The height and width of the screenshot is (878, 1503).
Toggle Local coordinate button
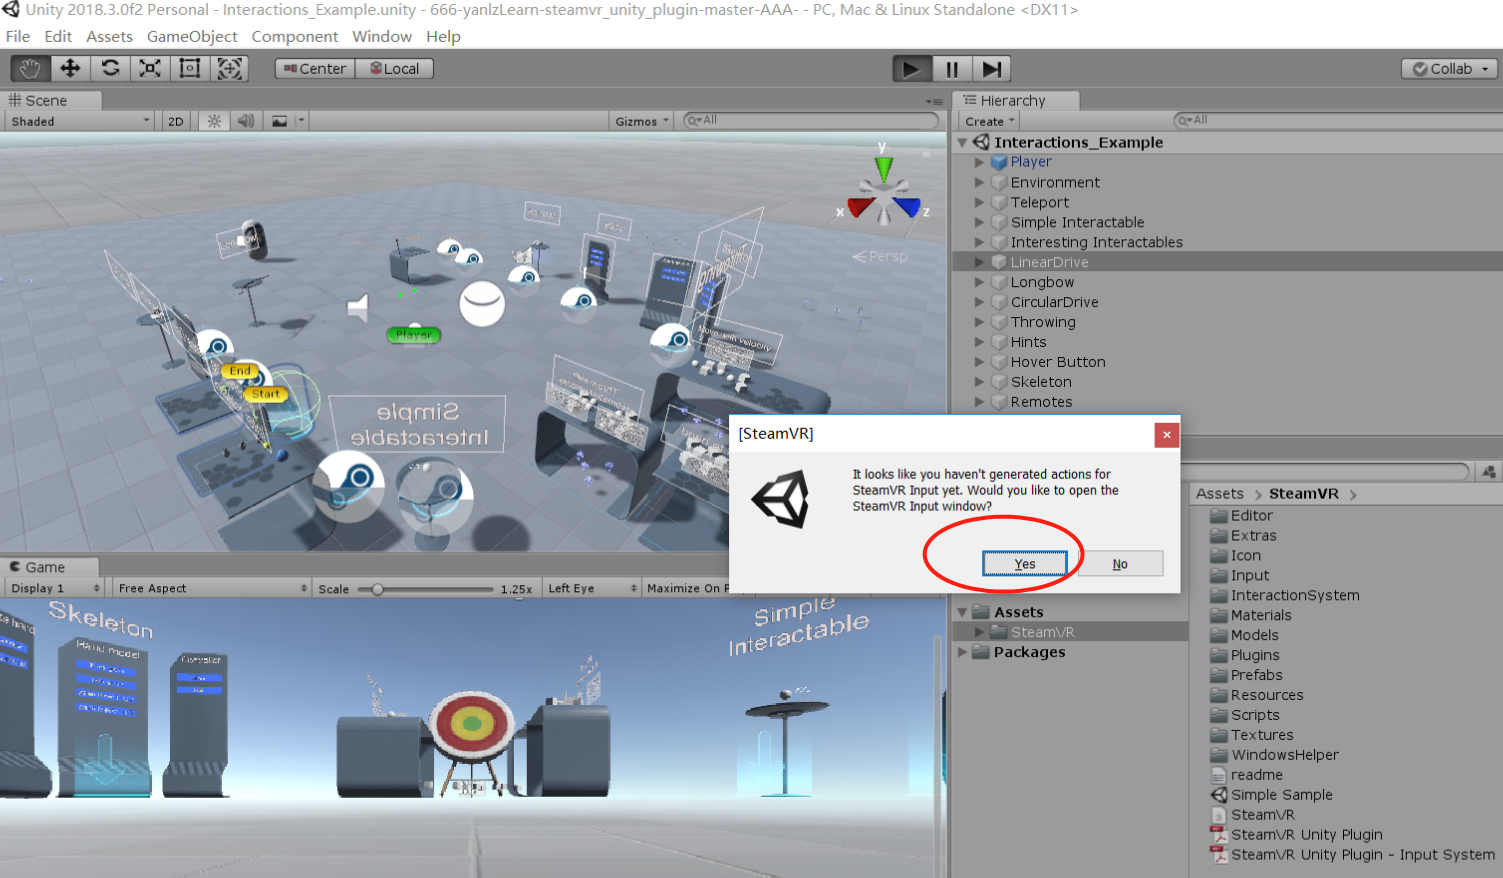(395, 69)
